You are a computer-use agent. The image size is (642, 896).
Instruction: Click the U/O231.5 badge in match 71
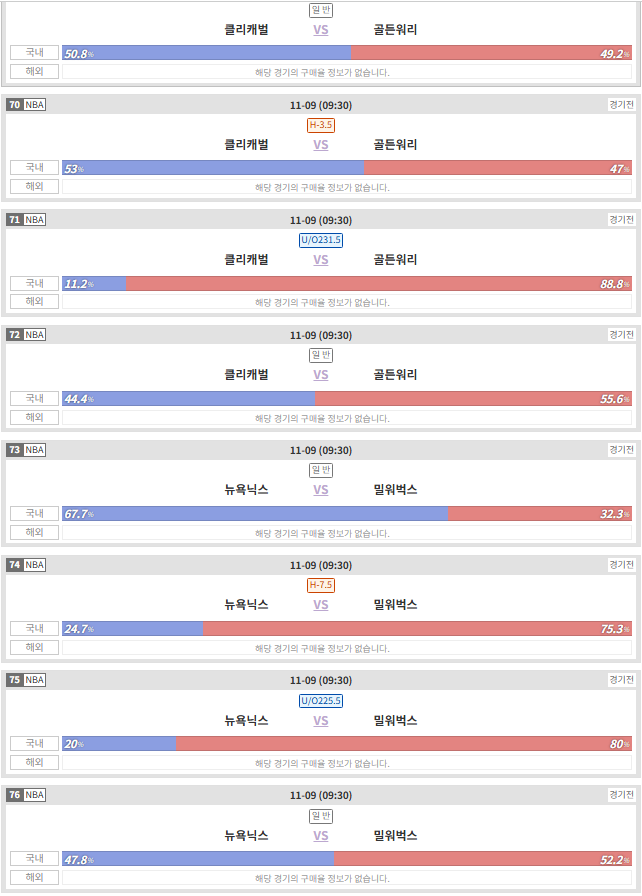(320, 240)
